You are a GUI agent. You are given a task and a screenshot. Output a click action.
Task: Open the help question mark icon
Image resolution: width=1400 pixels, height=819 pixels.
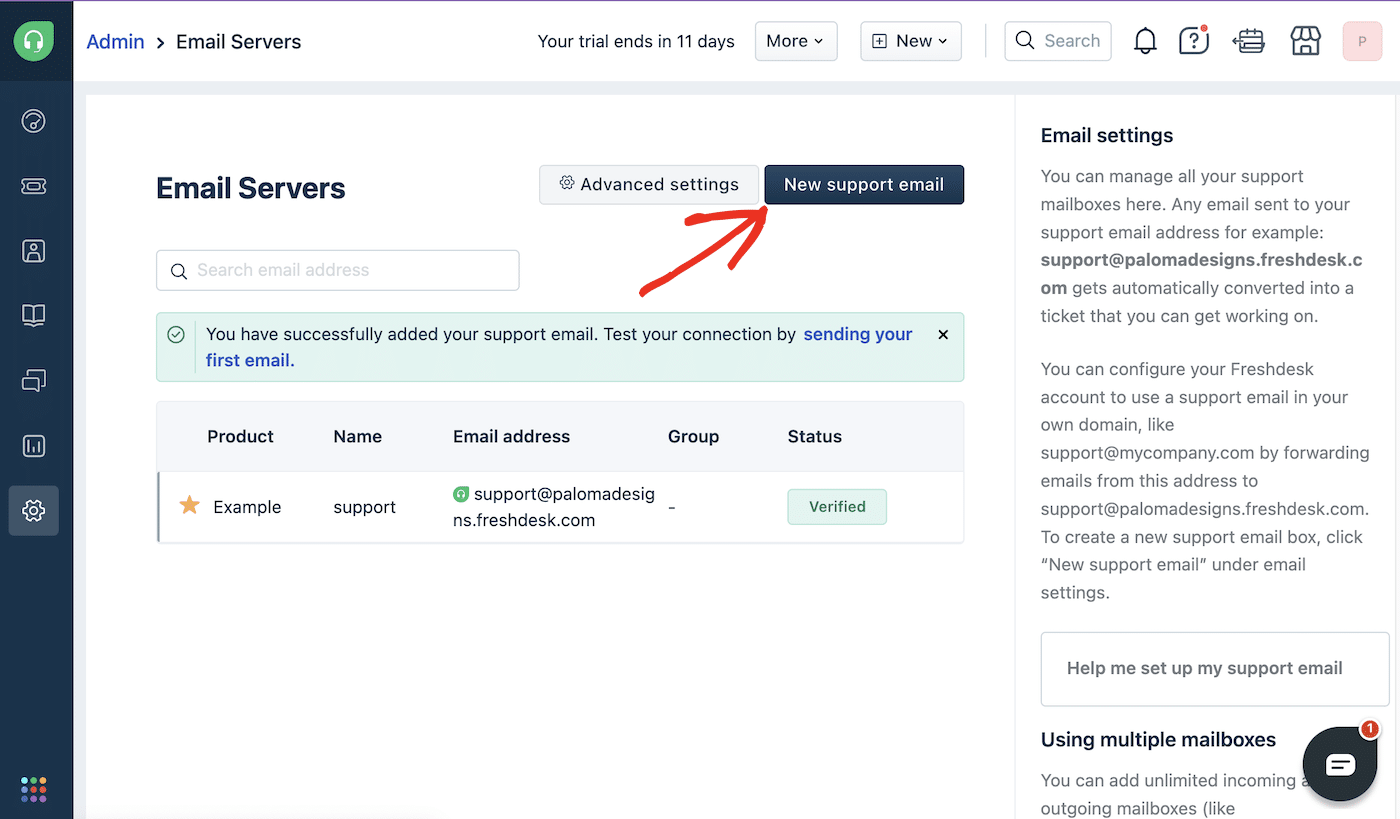tap(1193, 41)
